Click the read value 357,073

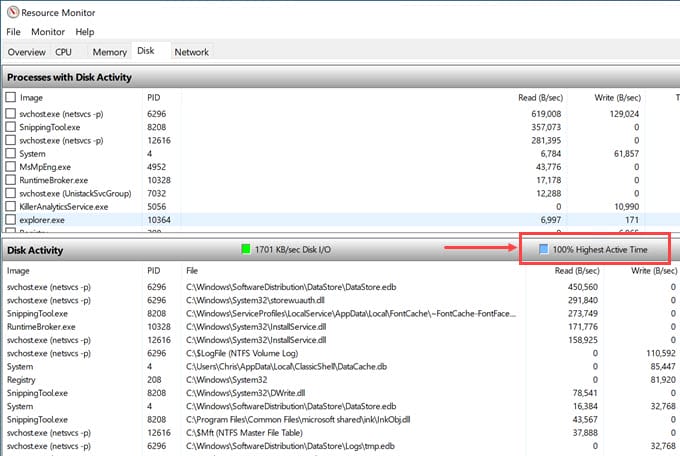(546, 127)
